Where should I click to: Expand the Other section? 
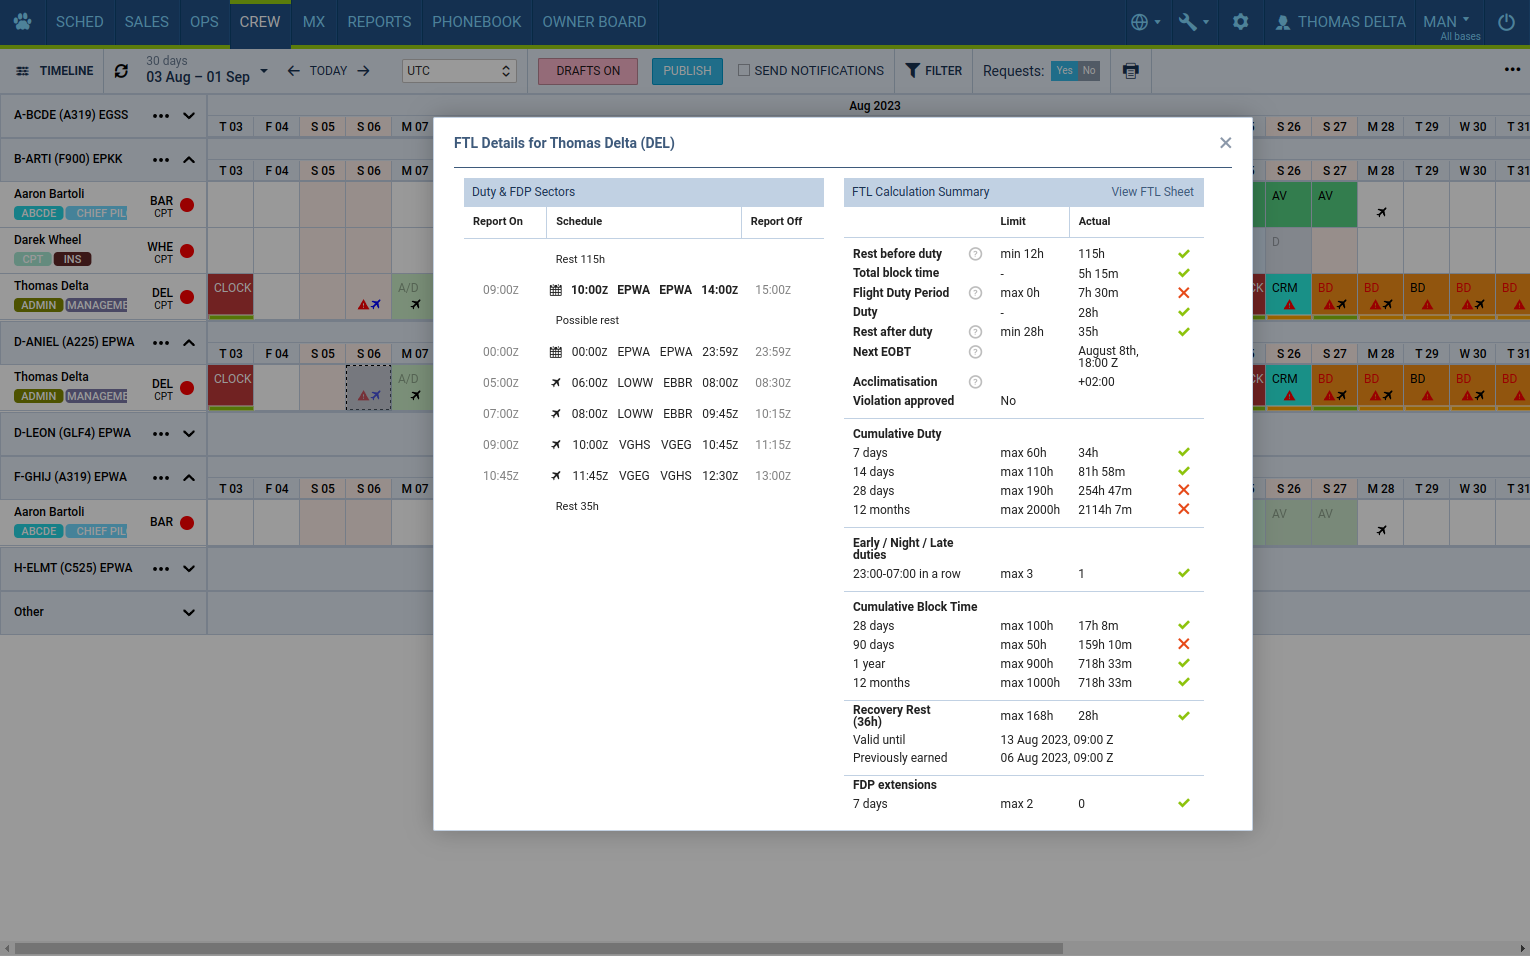[x=189, y=612]
